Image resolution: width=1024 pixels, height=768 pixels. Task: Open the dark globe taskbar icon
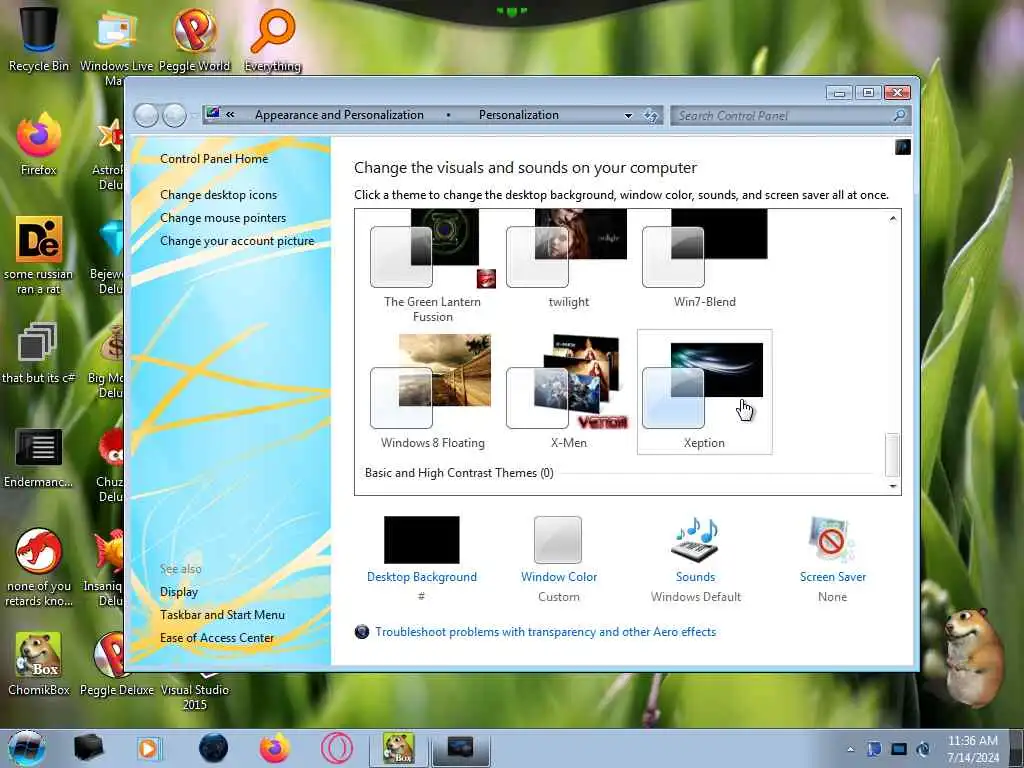(x=213, y=748)
